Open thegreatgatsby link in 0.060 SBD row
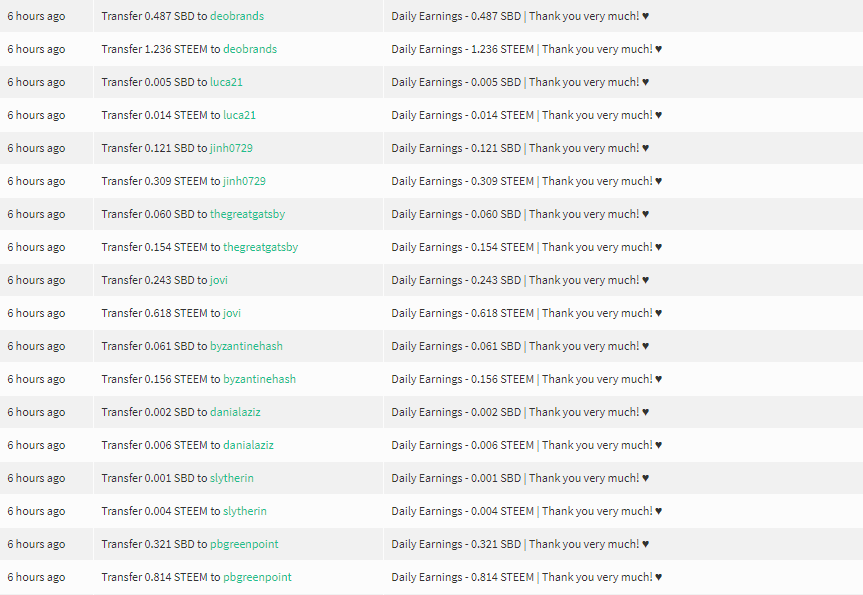Viewport: 863px width, 595px height. point(247,214)
